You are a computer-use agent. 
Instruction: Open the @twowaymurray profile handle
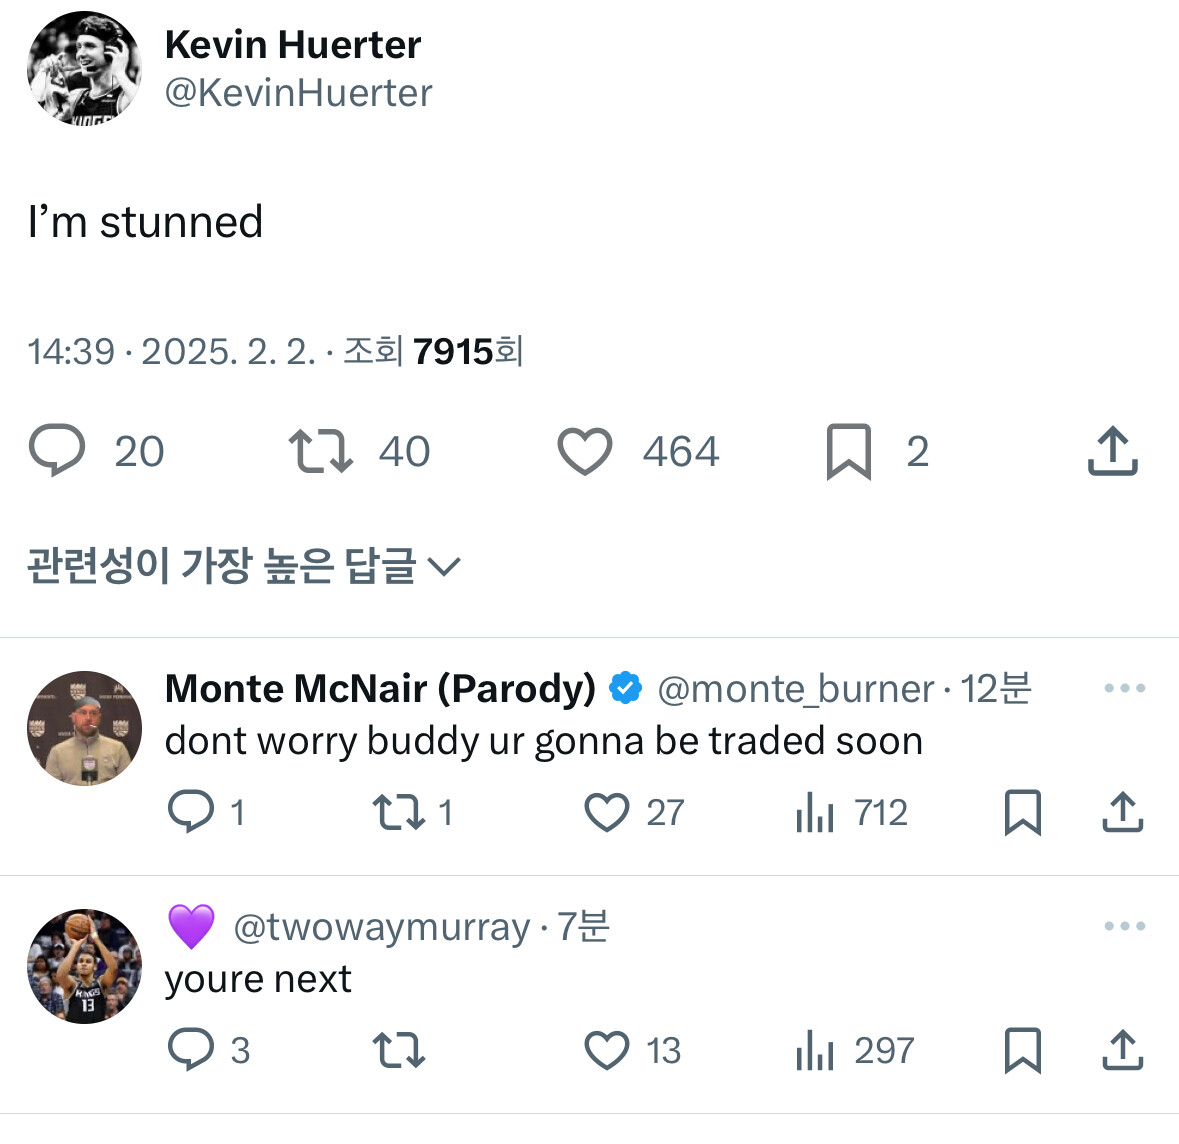(381, 927)
